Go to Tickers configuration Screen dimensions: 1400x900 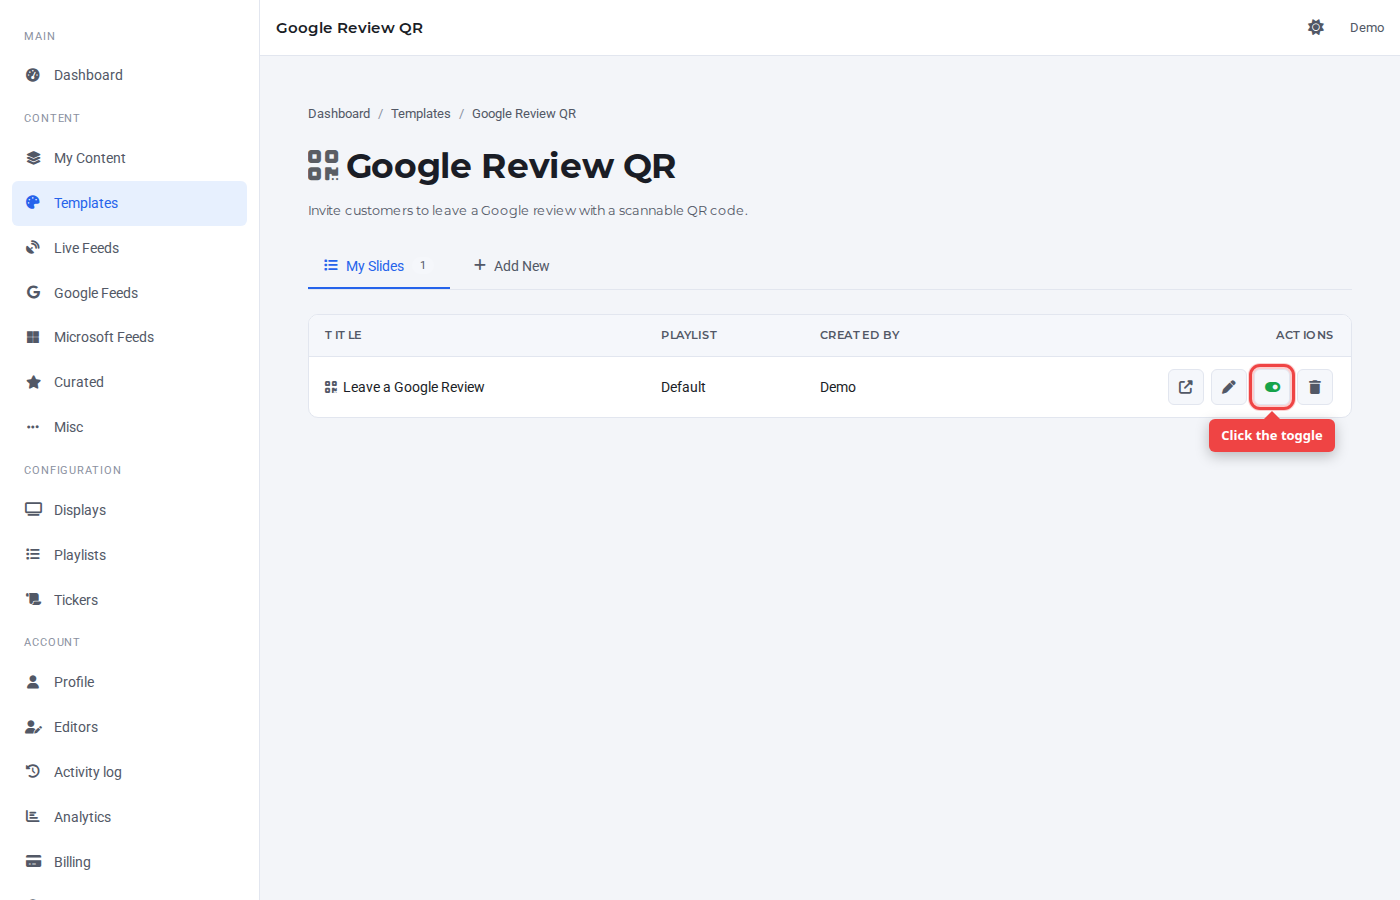pos(129,600)
